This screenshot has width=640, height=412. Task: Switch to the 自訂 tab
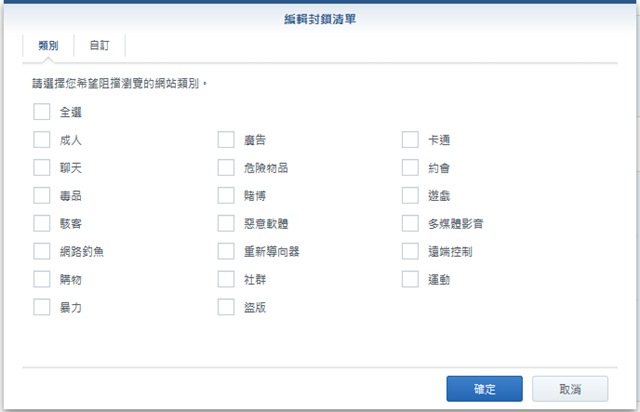click(100, 45)
